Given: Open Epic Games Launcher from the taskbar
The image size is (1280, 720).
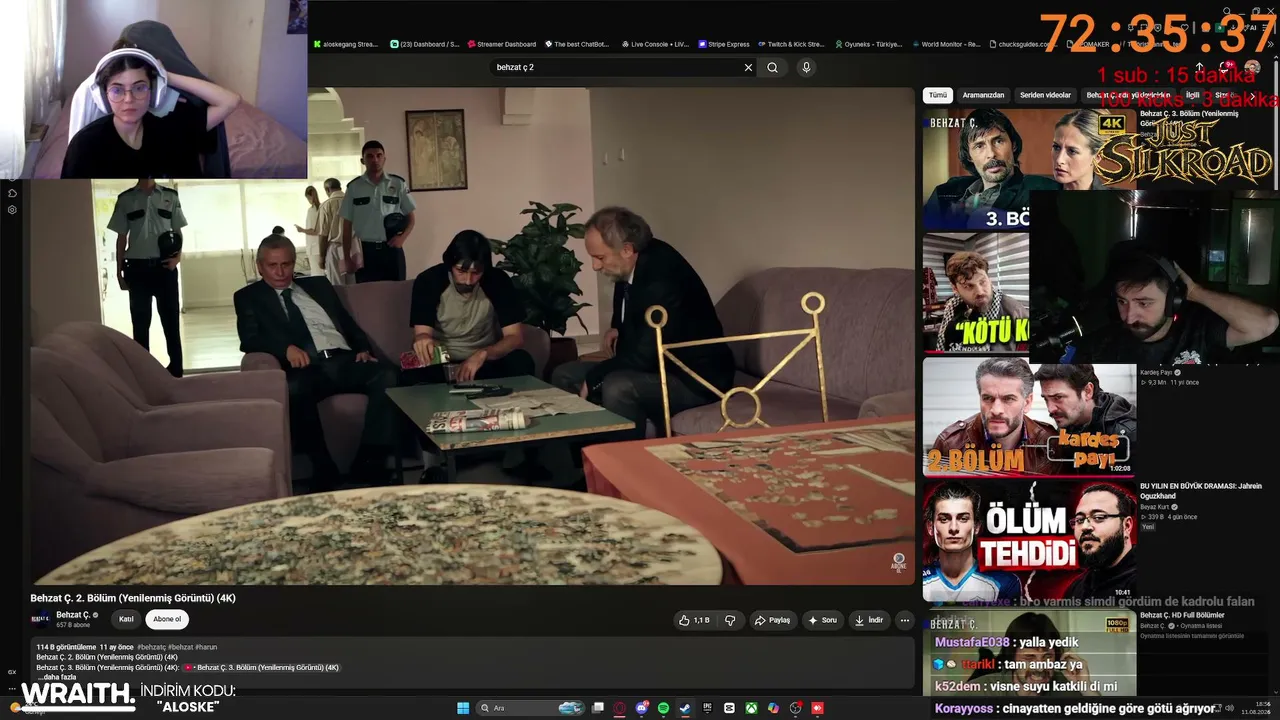Looking at the screenshot, I should [x=707, y=708].
